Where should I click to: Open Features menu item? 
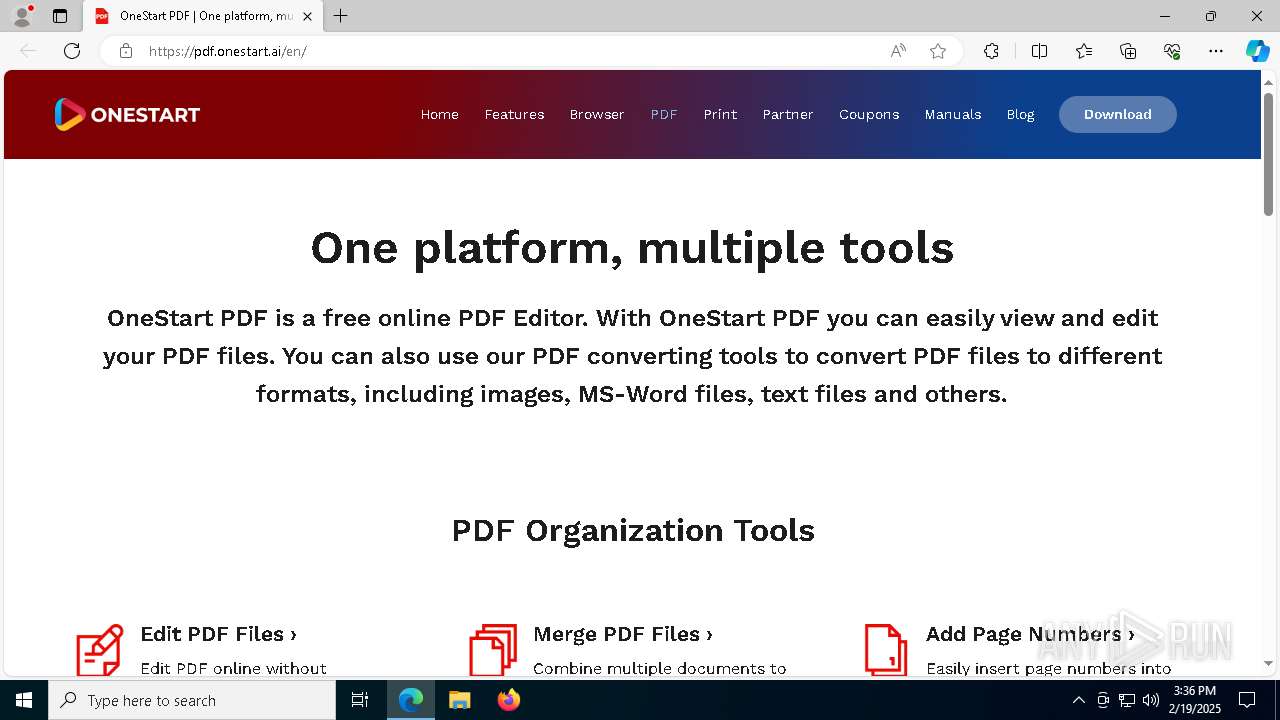point(514,114)
